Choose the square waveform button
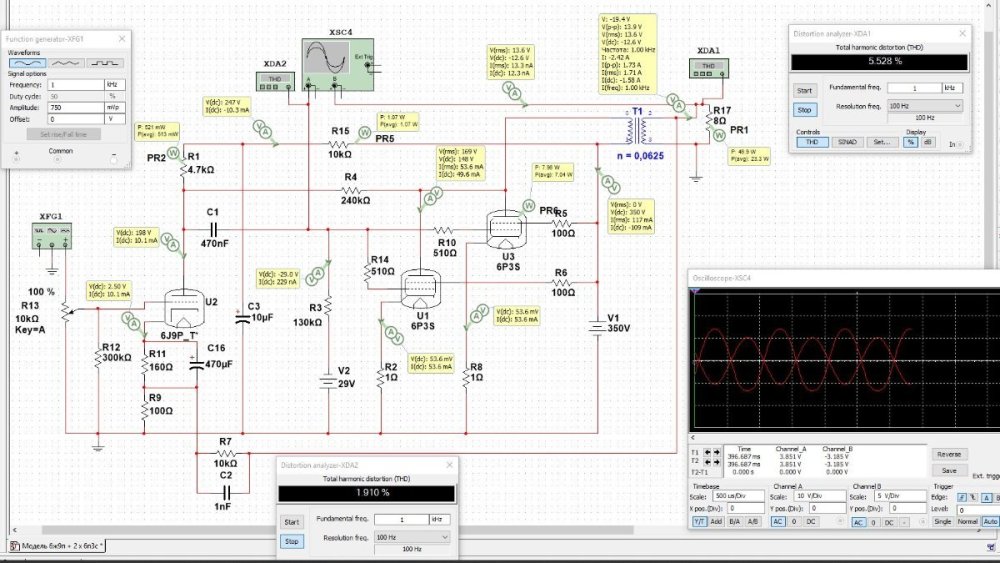Image resolution: width=1000 pixels, height=563 pixels. (106, 62)
